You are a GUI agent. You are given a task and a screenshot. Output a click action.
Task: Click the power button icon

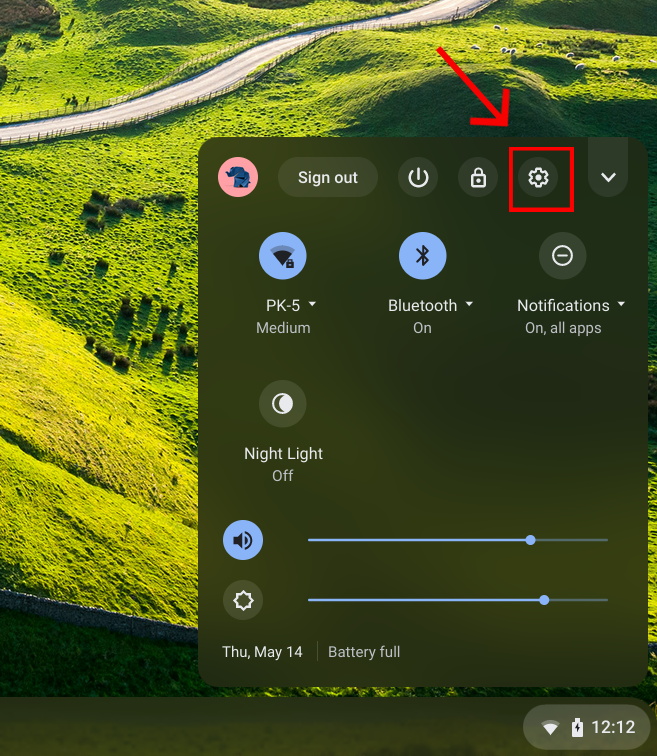[418, 177]
